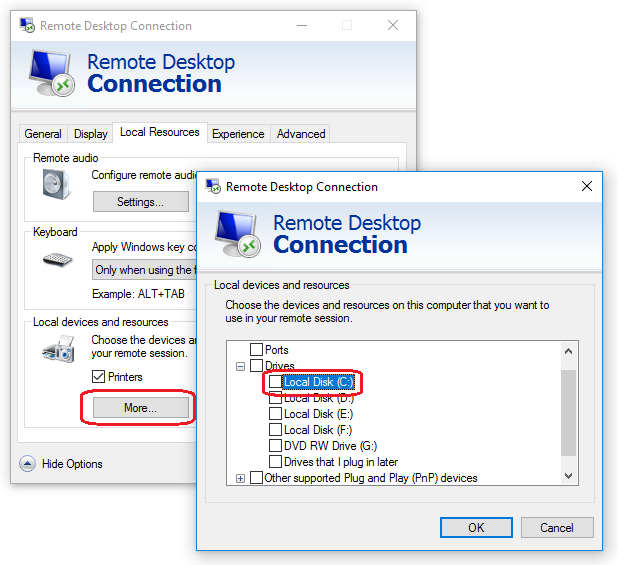
Task: Check the Local Disk (C:) checkbox
Action: click(x=275, y=382)
